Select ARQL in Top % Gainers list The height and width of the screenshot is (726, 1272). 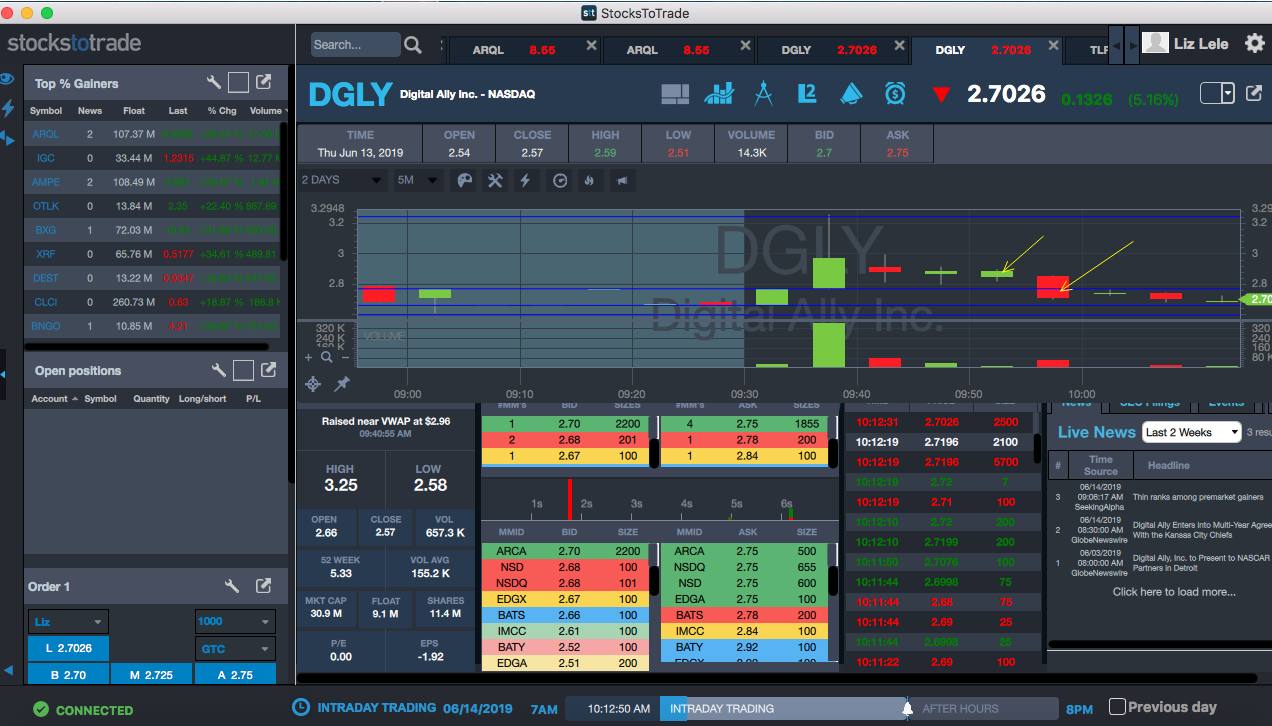coord(46,134)
